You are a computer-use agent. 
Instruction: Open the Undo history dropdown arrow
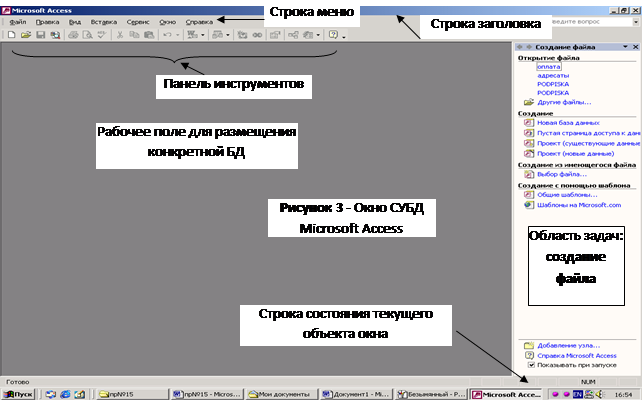coord(178,35)
